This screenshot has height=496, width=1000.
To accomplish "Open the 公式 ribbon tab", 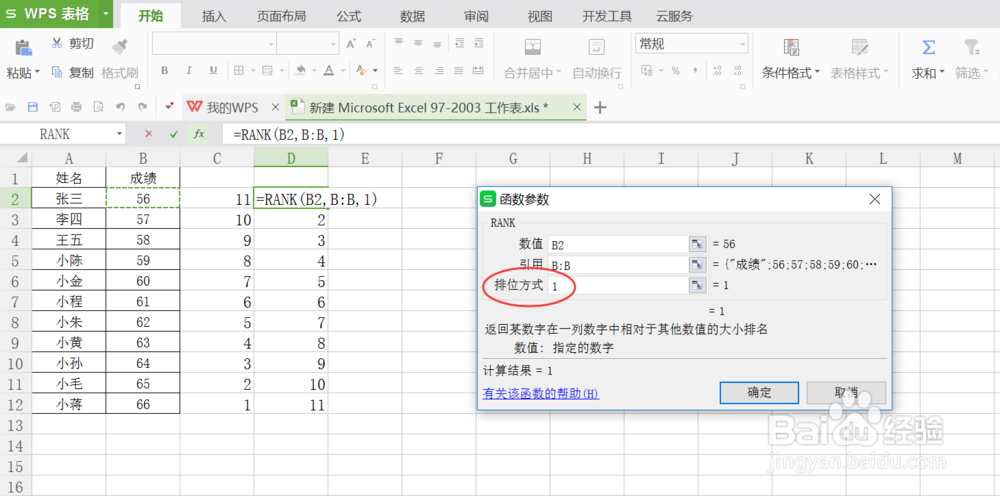I will click(x=349, y=17).
